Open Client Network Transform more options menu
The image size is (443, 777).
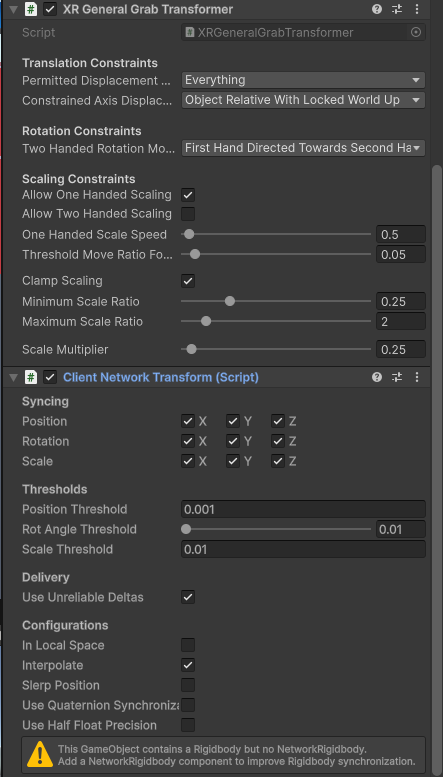pyautogui.click(x=417, y=378)
